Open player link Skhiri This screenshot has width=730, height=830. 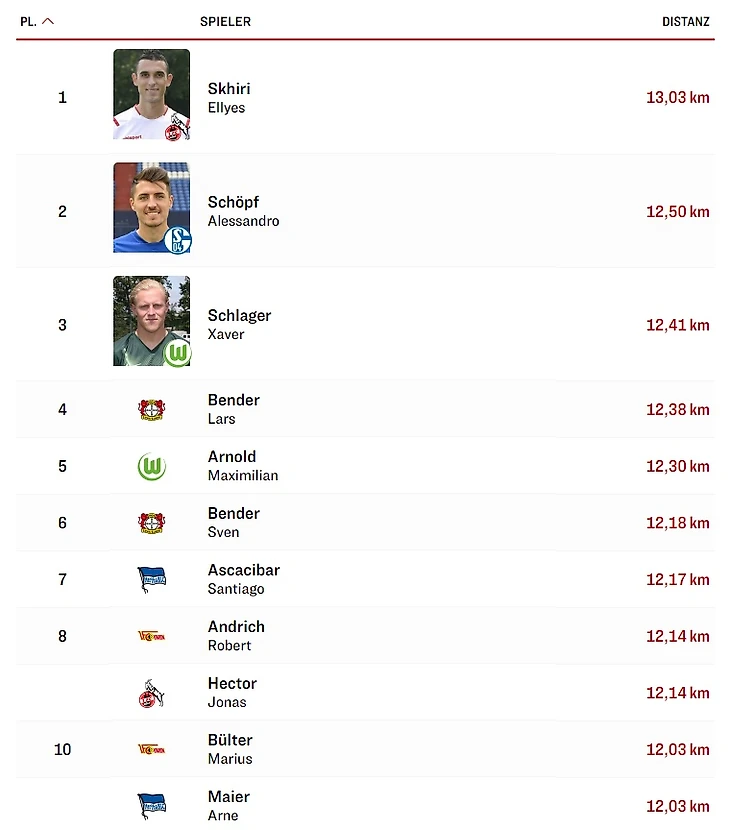tap(229, 89)
